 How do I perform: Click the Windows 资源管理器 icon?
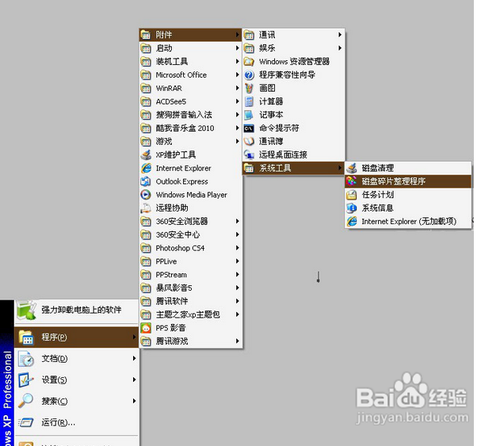point(249,61)
